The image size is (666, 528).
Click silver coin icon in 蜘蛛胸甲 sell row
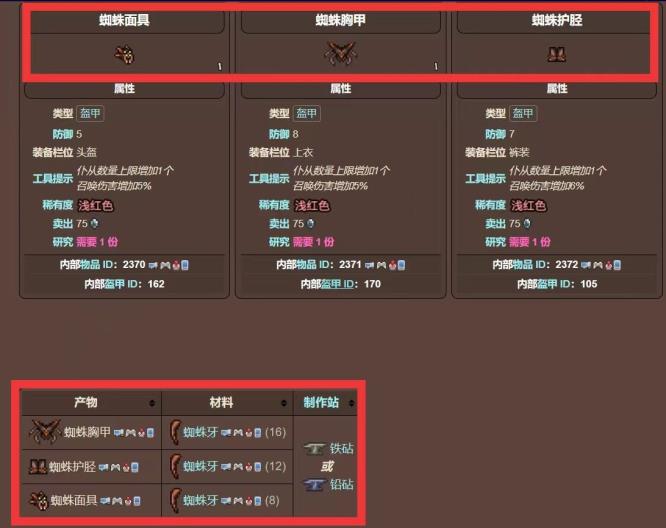point(310,223)
